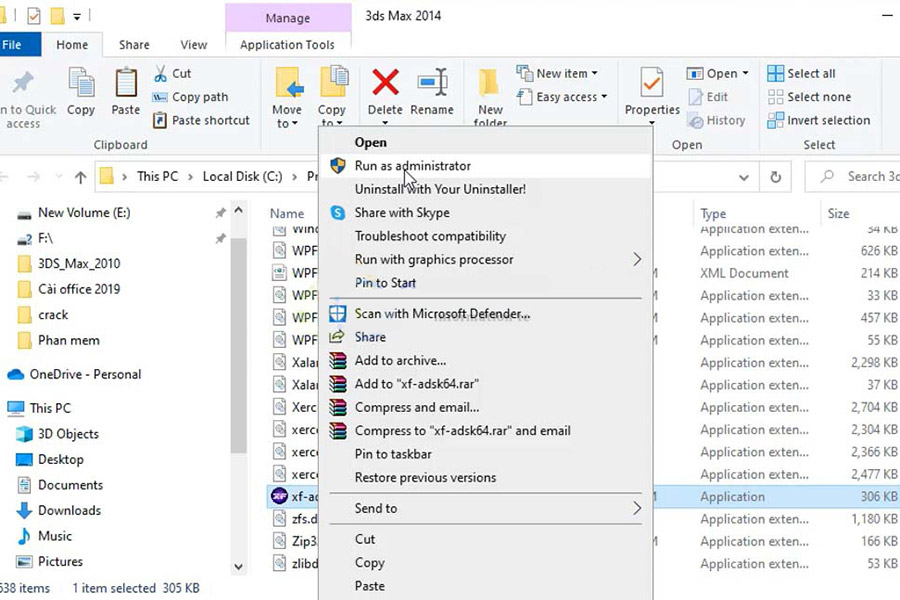Click the Size column header
The width and height of the screenshot is (900, 600).
[x=839, y=214]
